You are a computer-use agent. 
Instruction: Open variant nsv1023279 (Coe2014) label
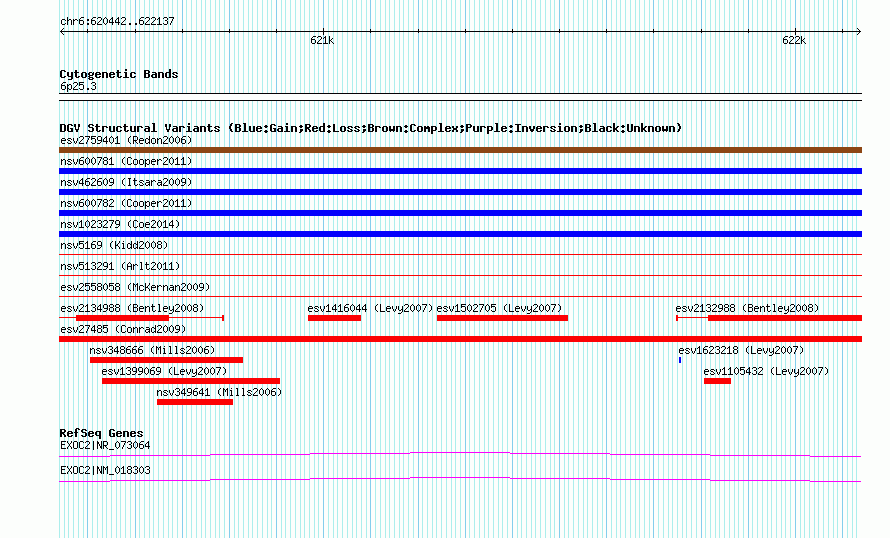[120, 224]
